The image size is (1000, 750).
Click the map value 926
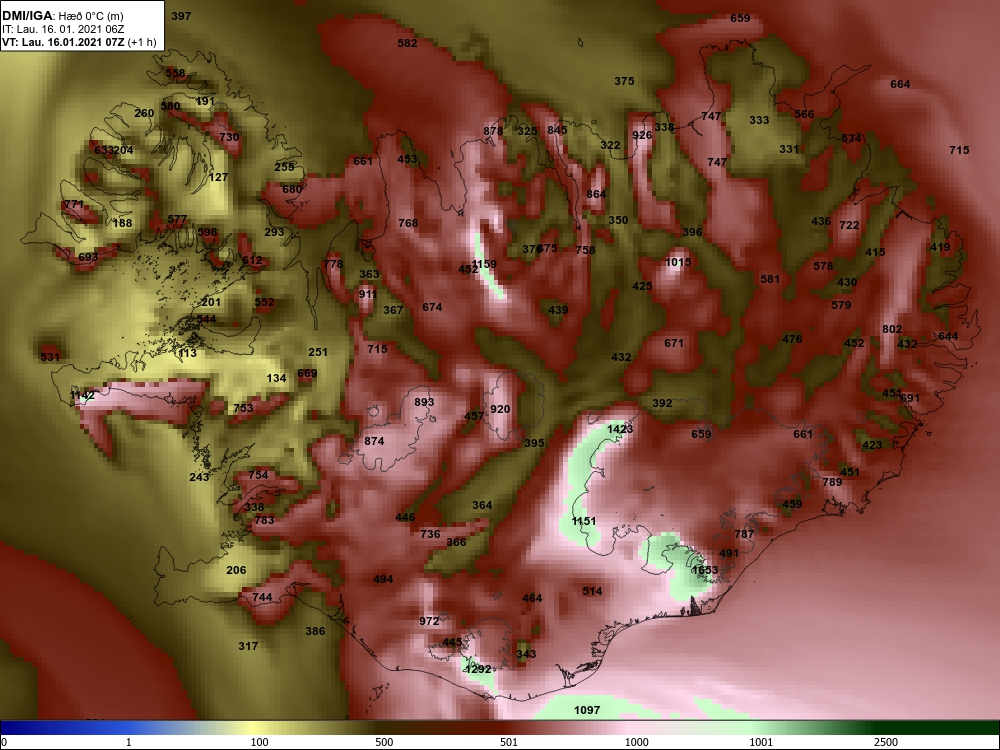tap(642, 135)
